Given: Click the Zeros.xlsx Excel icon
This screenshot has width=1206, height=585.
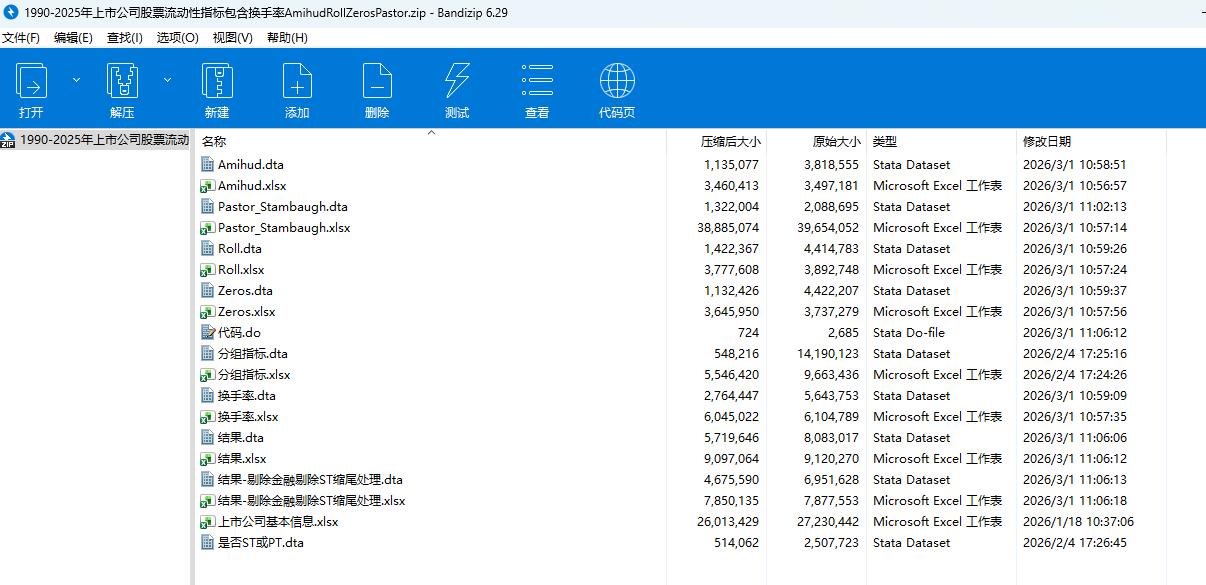Looking at the screenshot, I should pyautogui.click(x=208, y=311).
